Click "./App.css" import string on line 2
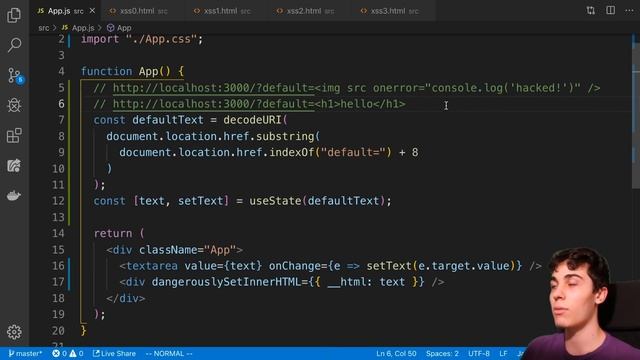This screenshot has width=640, height=360. (162, 39)
